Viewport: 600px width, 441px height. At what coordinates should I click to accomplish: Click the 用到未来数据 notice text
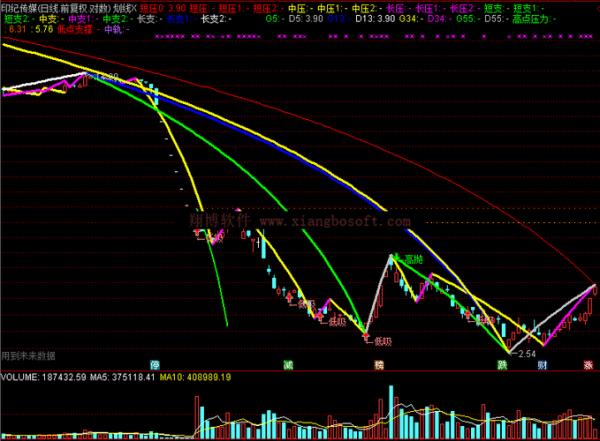[x=27, y=355]
